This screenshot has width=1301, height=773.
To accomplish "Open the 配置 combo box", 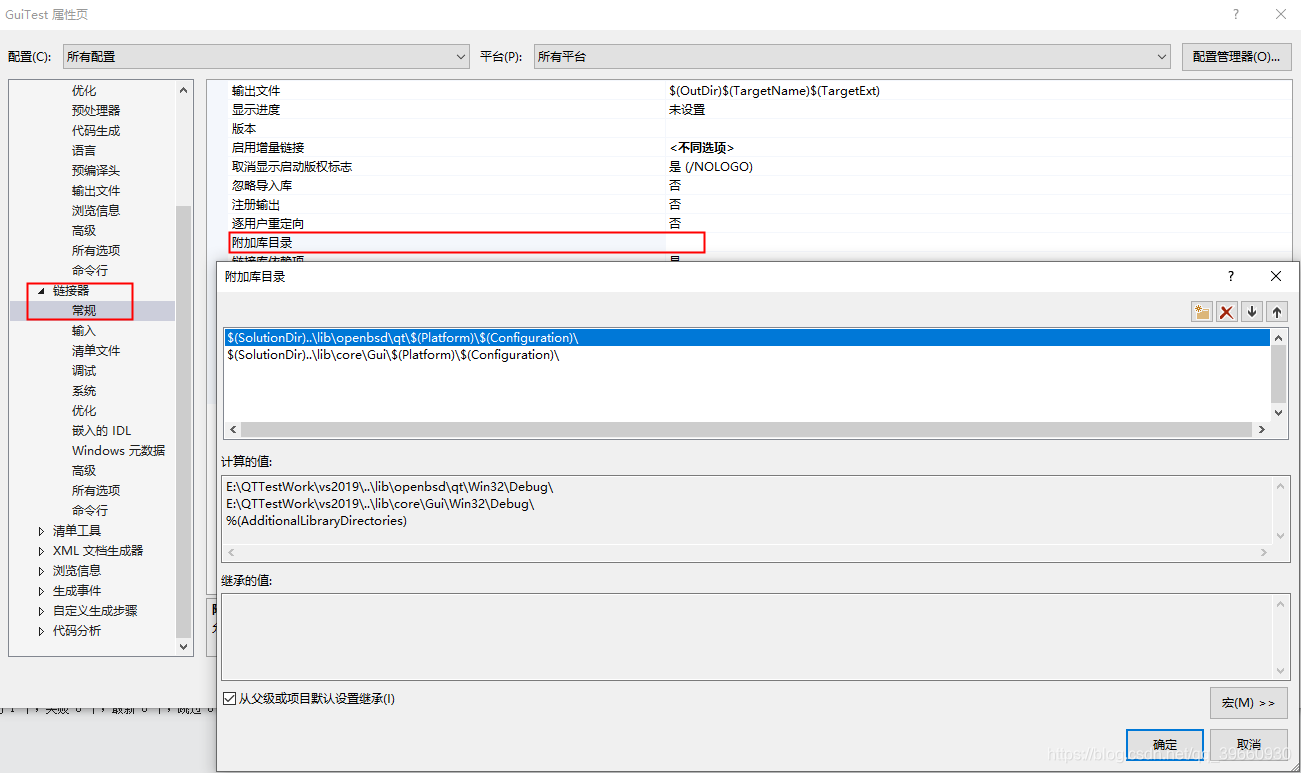I will pos(266,57).
